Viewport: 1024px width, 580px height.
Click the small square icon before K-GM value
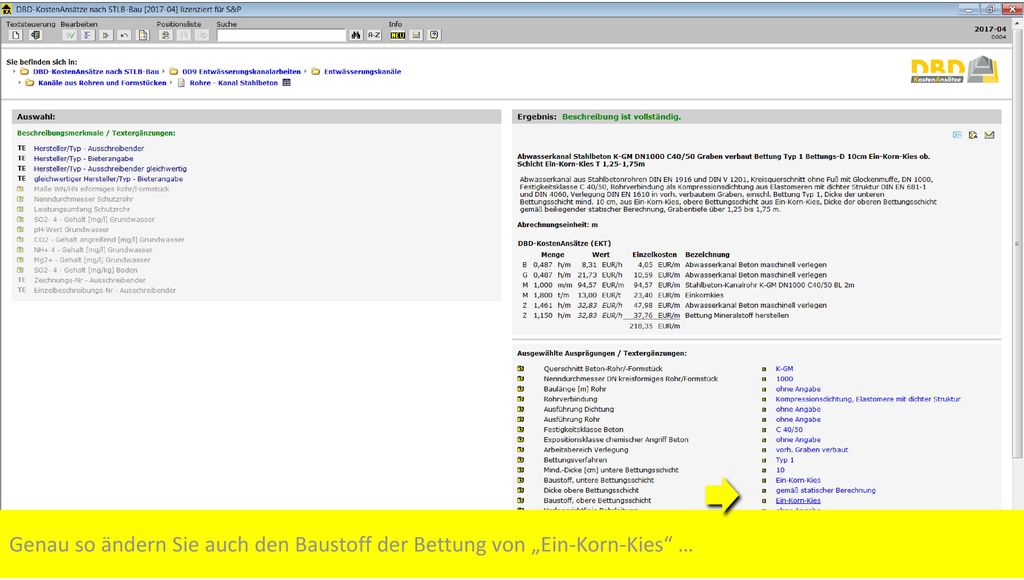point(764,369)
